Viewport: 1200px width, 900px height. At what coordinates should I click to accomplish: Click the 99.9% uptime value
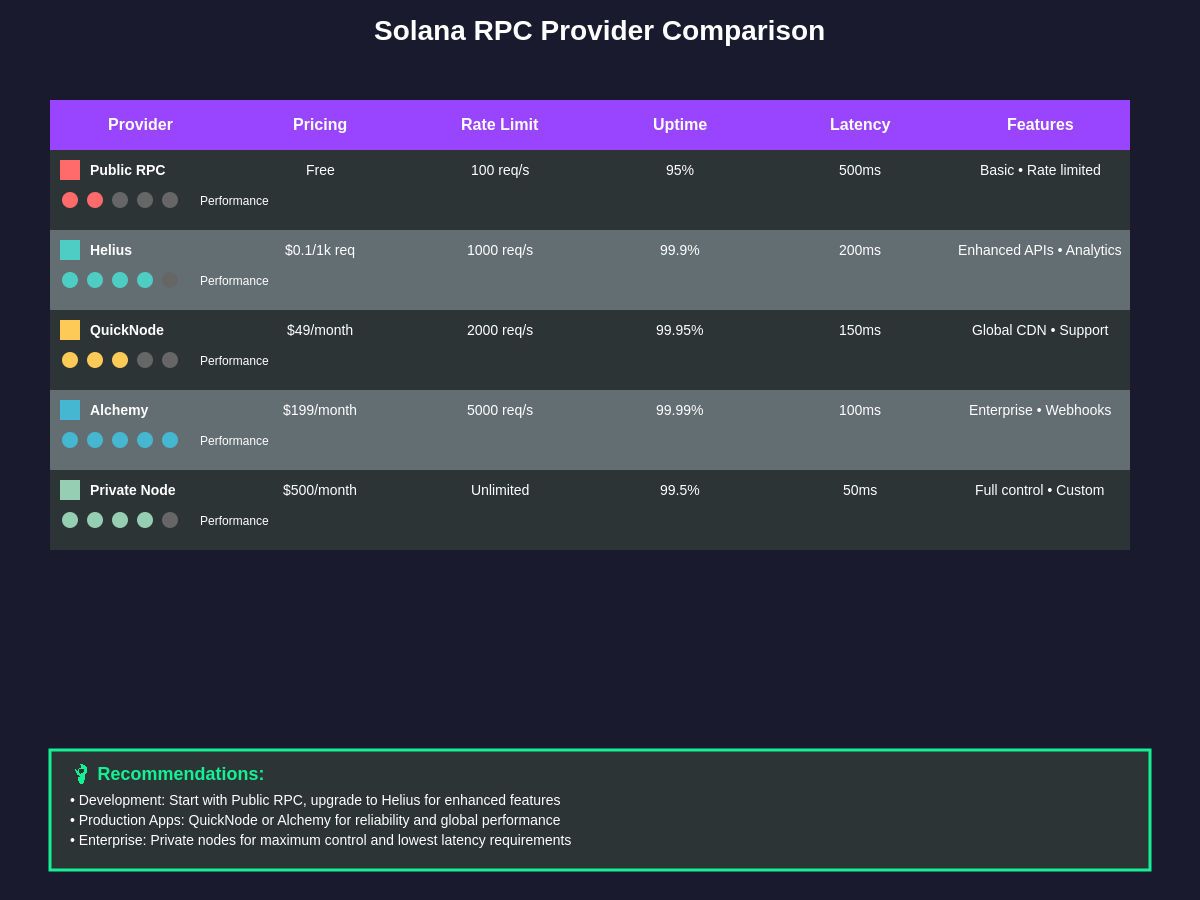pos(680,250)
